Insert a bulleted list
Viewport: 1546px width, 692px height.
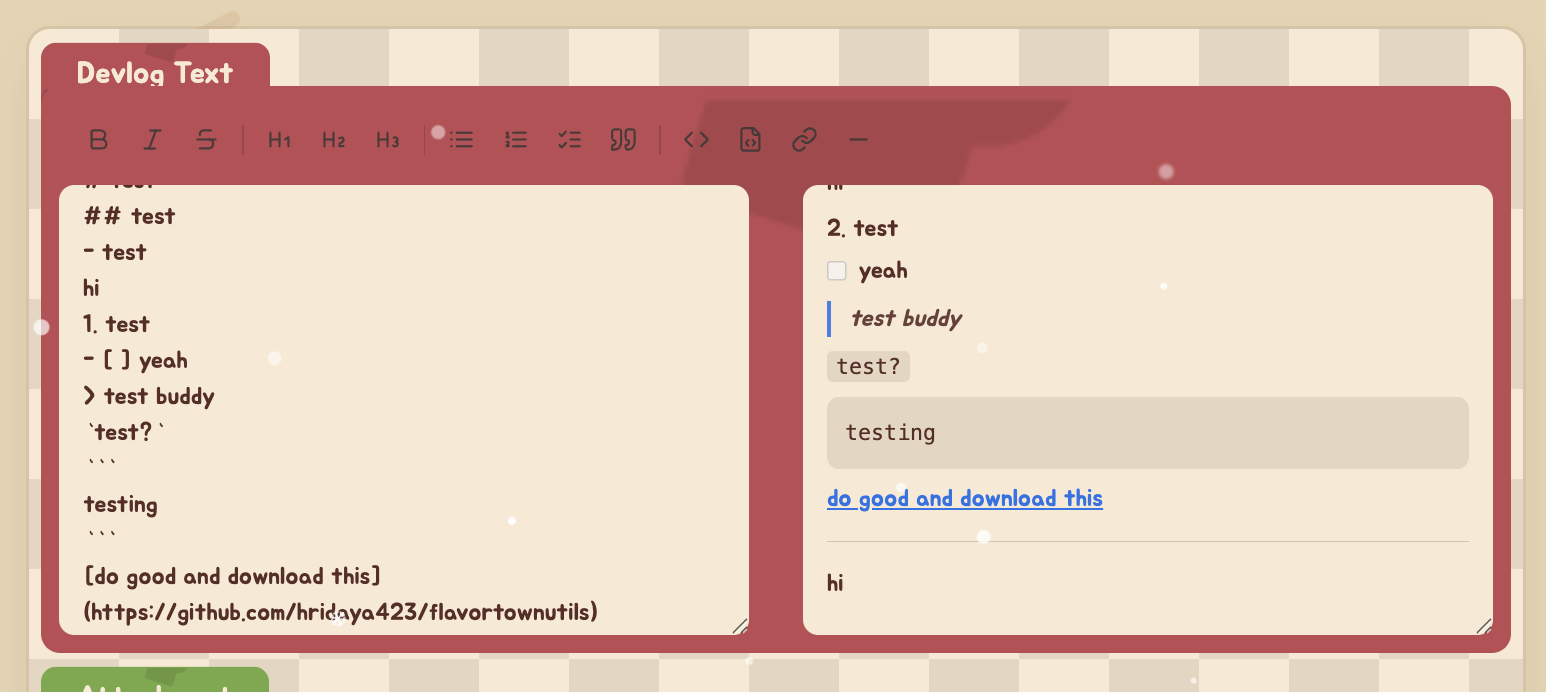coord(461,140)
